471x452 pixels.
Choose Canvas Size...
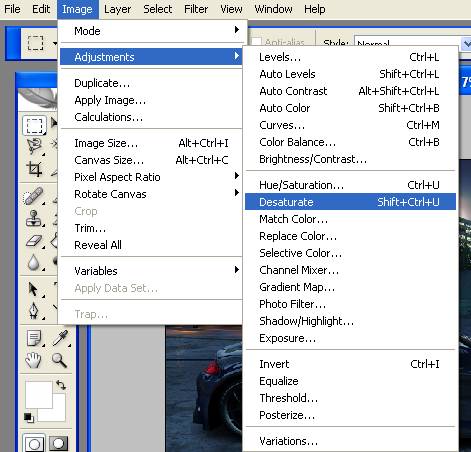pos(151,160)
